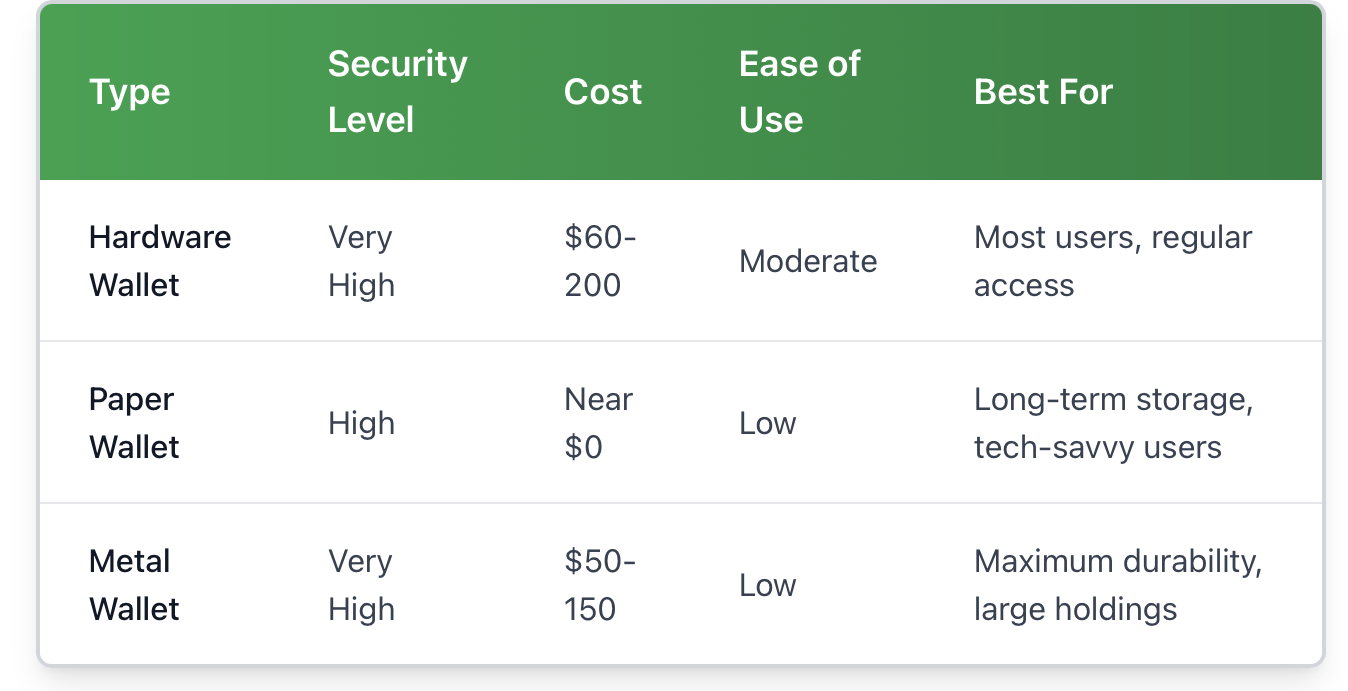Click the Most users, regular access cell

(x=1112, y=261)
